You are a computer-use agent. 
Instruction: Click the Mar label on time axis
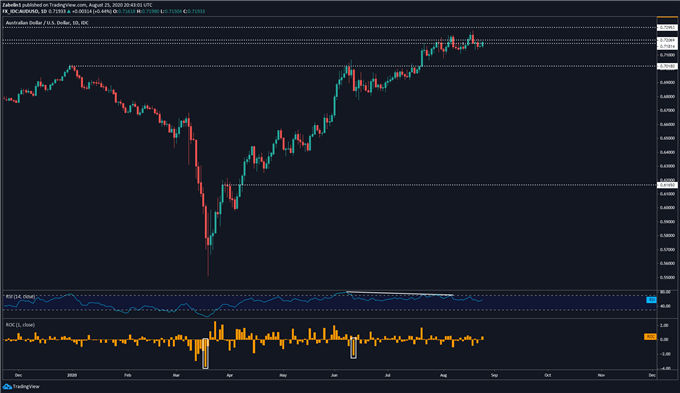coord(176,375)
